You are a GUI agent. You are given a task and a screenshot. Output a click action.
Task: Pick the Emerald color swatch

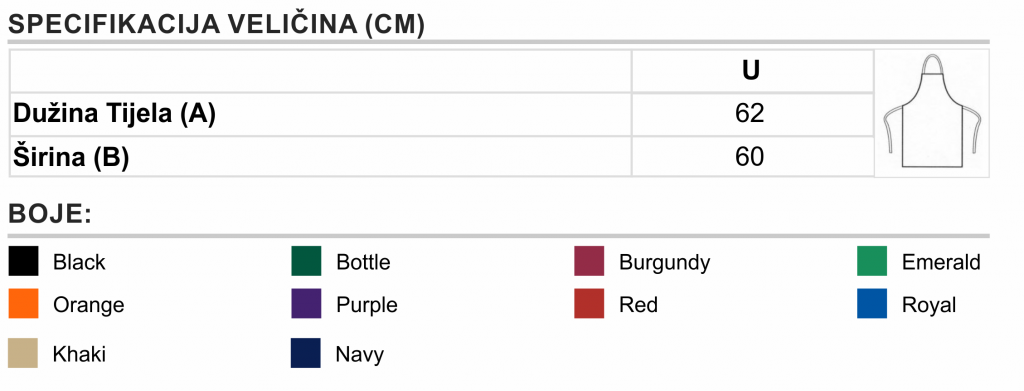click(872, 261)
